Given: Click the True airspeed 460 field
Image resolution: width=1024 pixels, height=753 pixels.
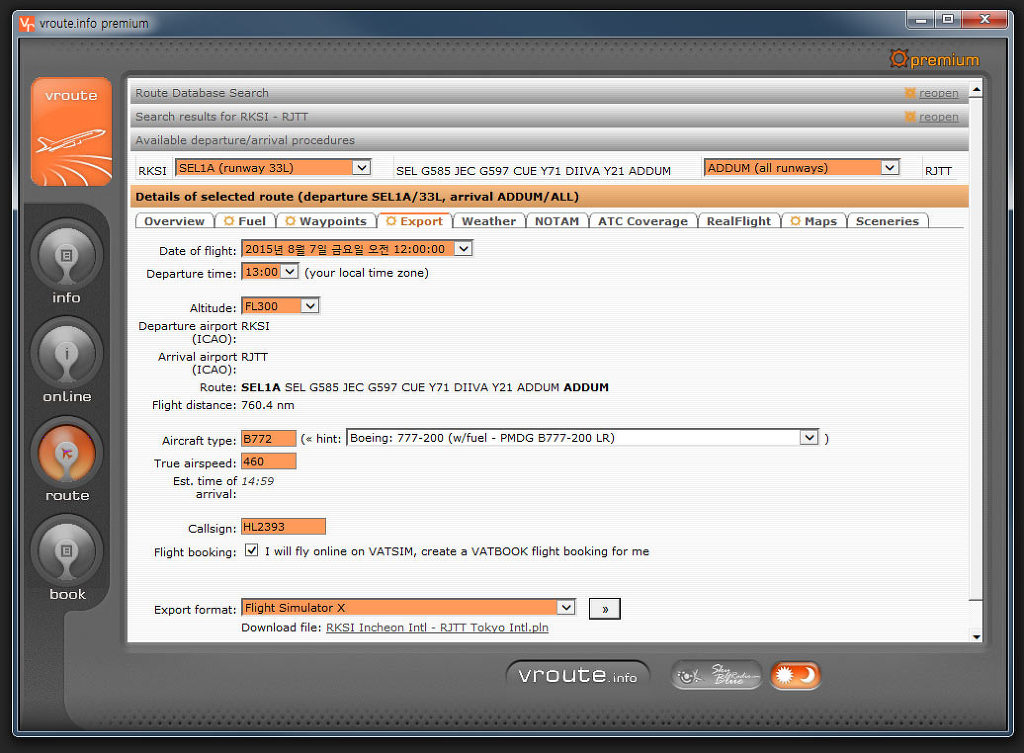Looking at the screenshot, I should 268,461.
